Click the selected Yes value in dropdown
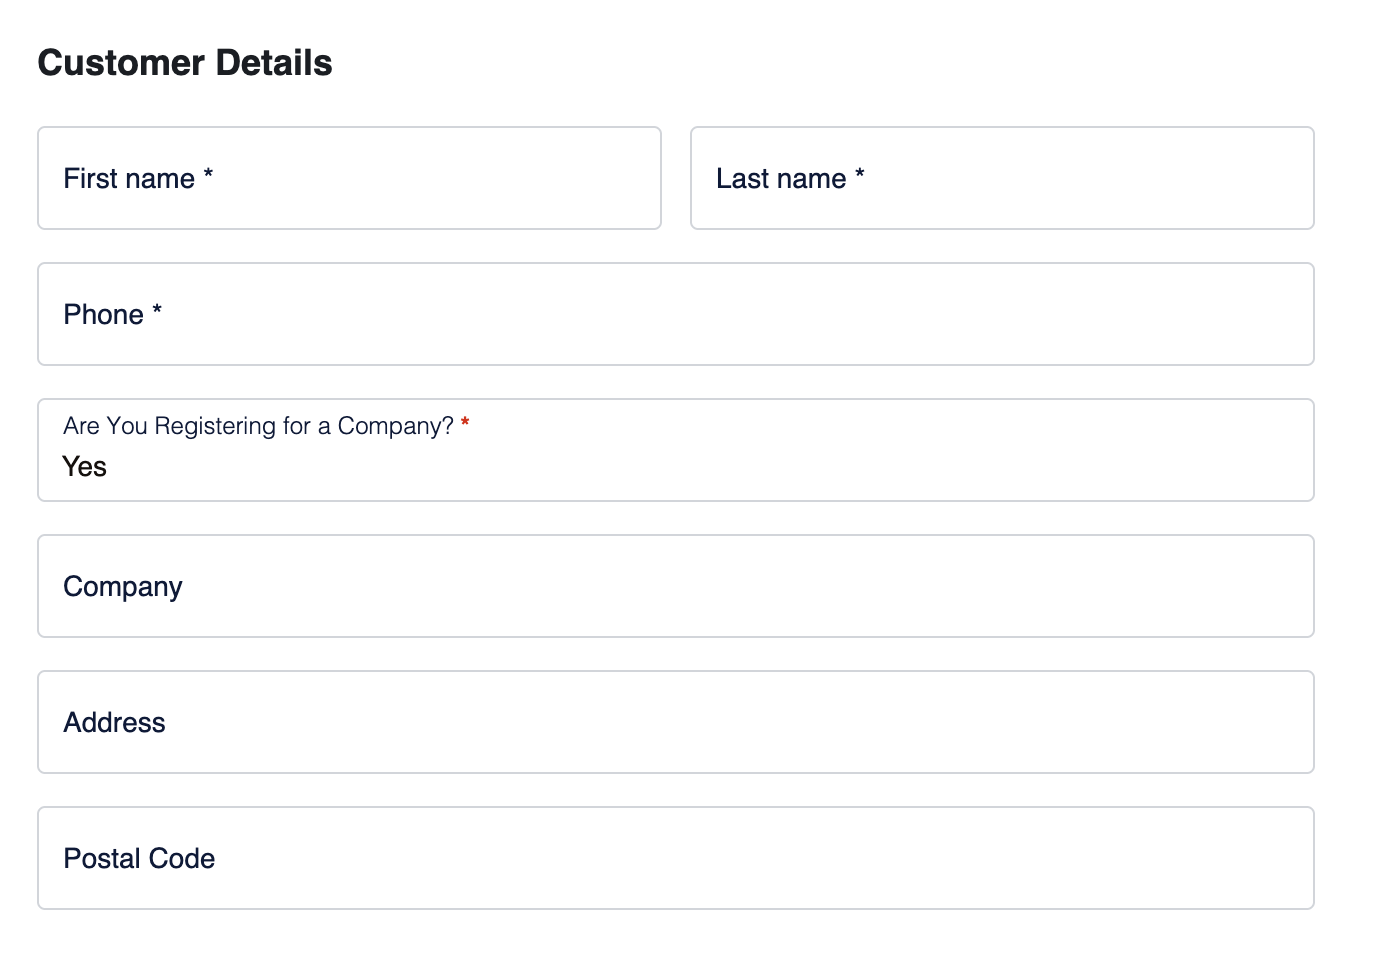Image resolution: width=1394 pixels, height=970 pixels. (x=85, y=467)
